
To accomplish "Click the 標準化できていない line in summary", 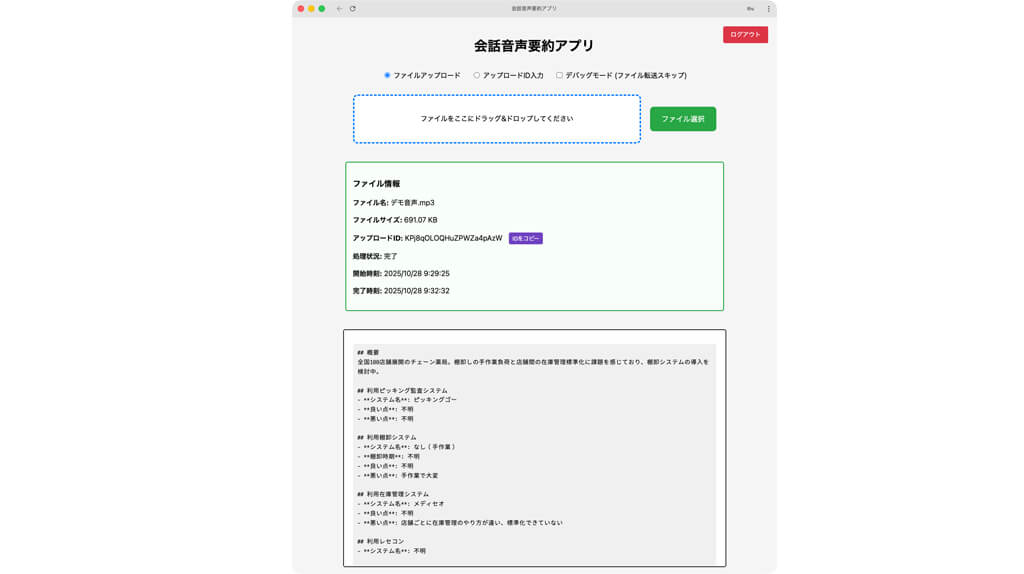I will point(460,522).
